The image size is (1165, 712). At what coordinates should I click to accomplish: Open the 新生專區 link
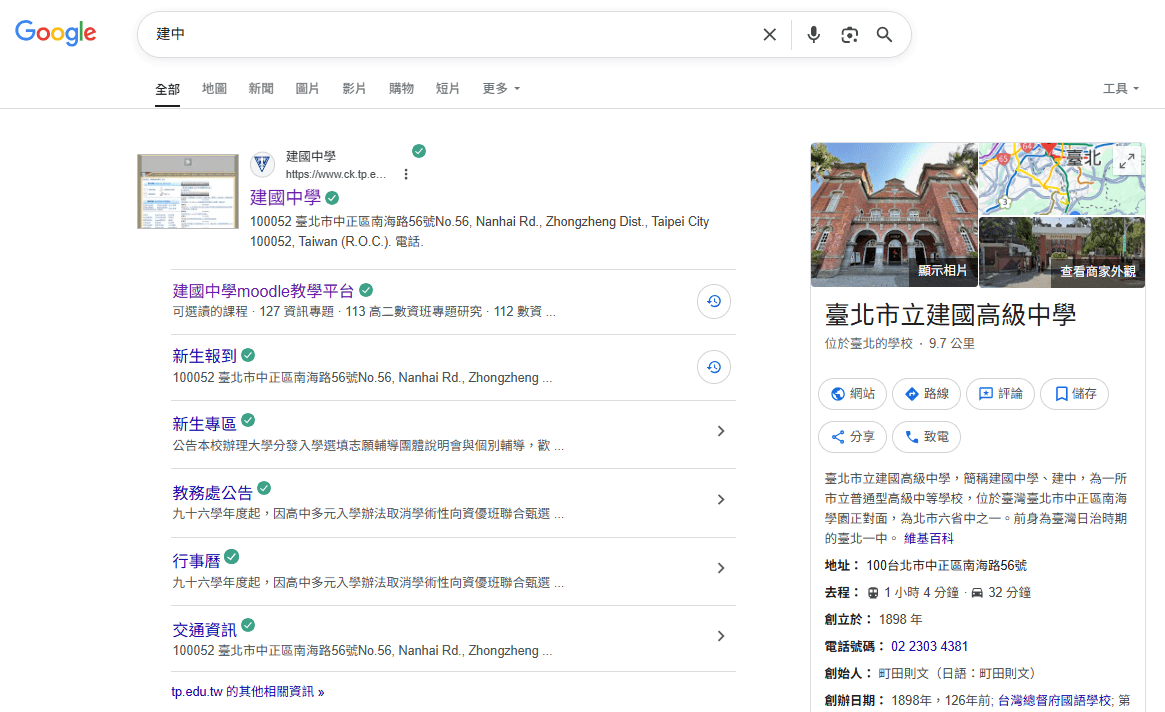tap(204, 424)
